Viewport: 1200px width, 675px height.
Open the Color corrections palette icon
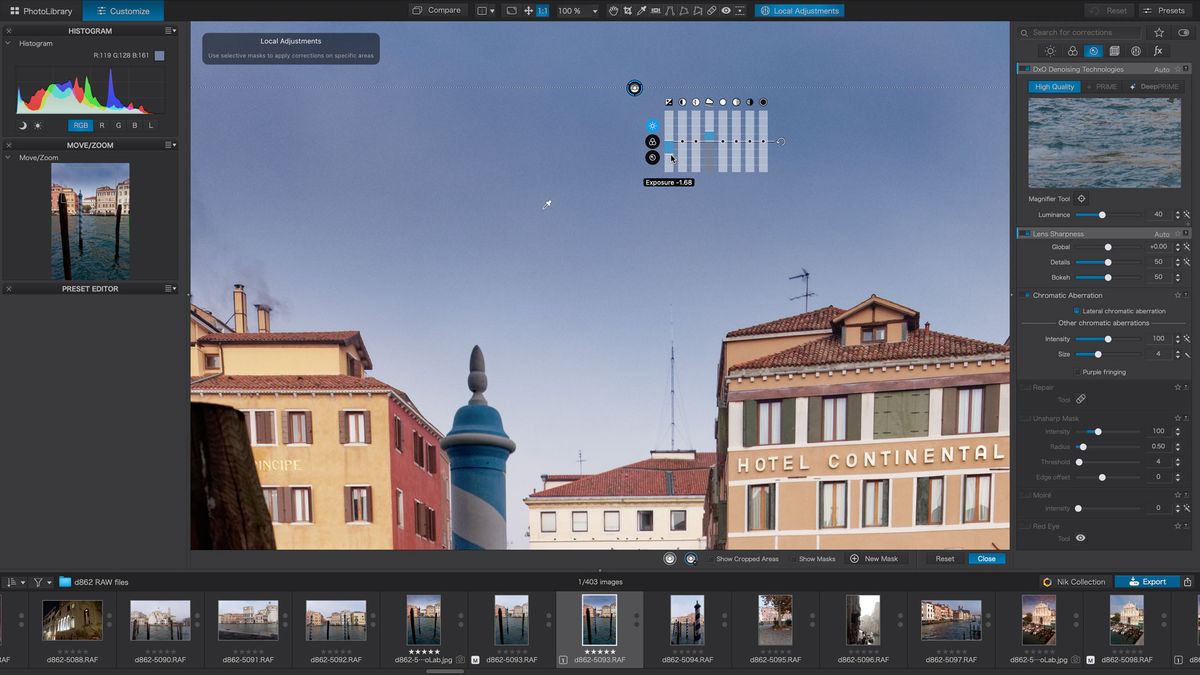coord(1072,51)
